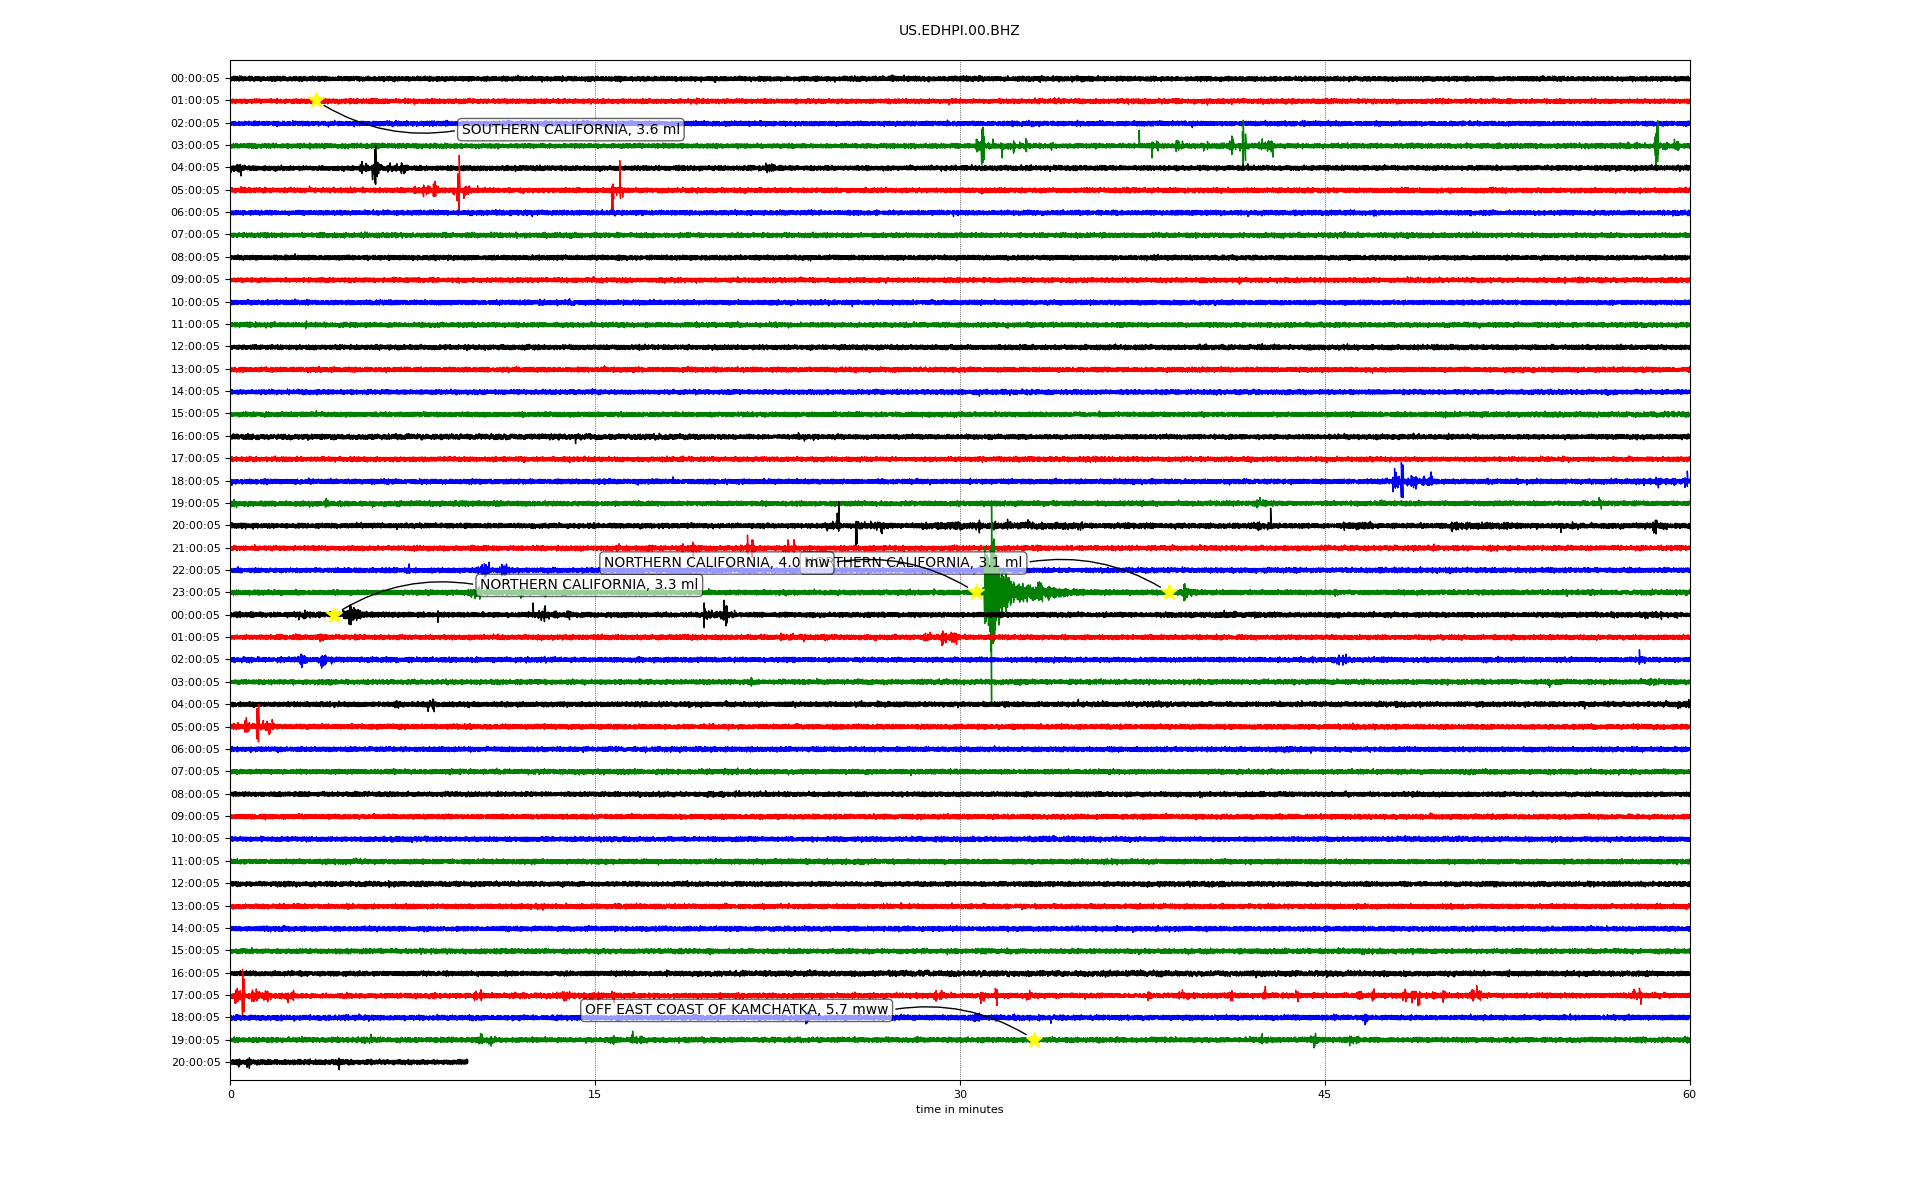The width and height of the screenshot is (1920, 1200).
Task: Click the 20:00:05 row label at bottom
Action: (x=195, y=1063)
